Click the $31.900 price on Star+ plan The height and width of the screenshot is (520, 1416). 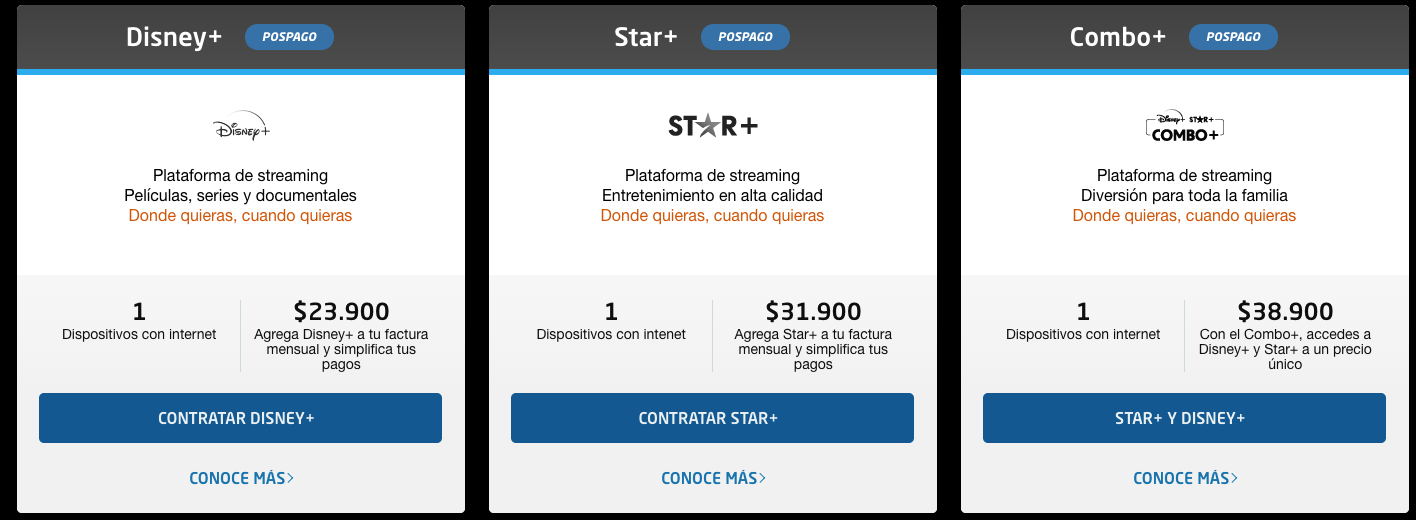coord(813,311)
